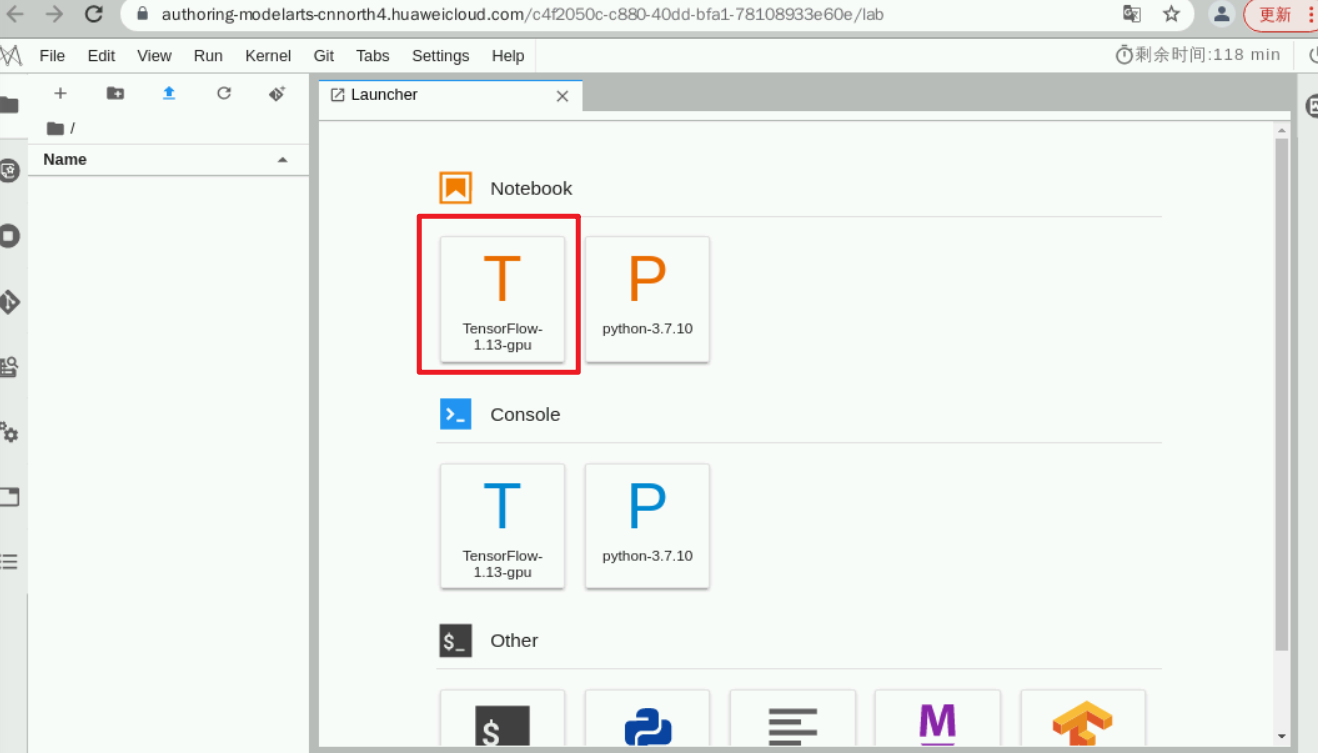Viewport: 1318px width, 753px height.
Task: Go back in browser history
Action: 16,14
